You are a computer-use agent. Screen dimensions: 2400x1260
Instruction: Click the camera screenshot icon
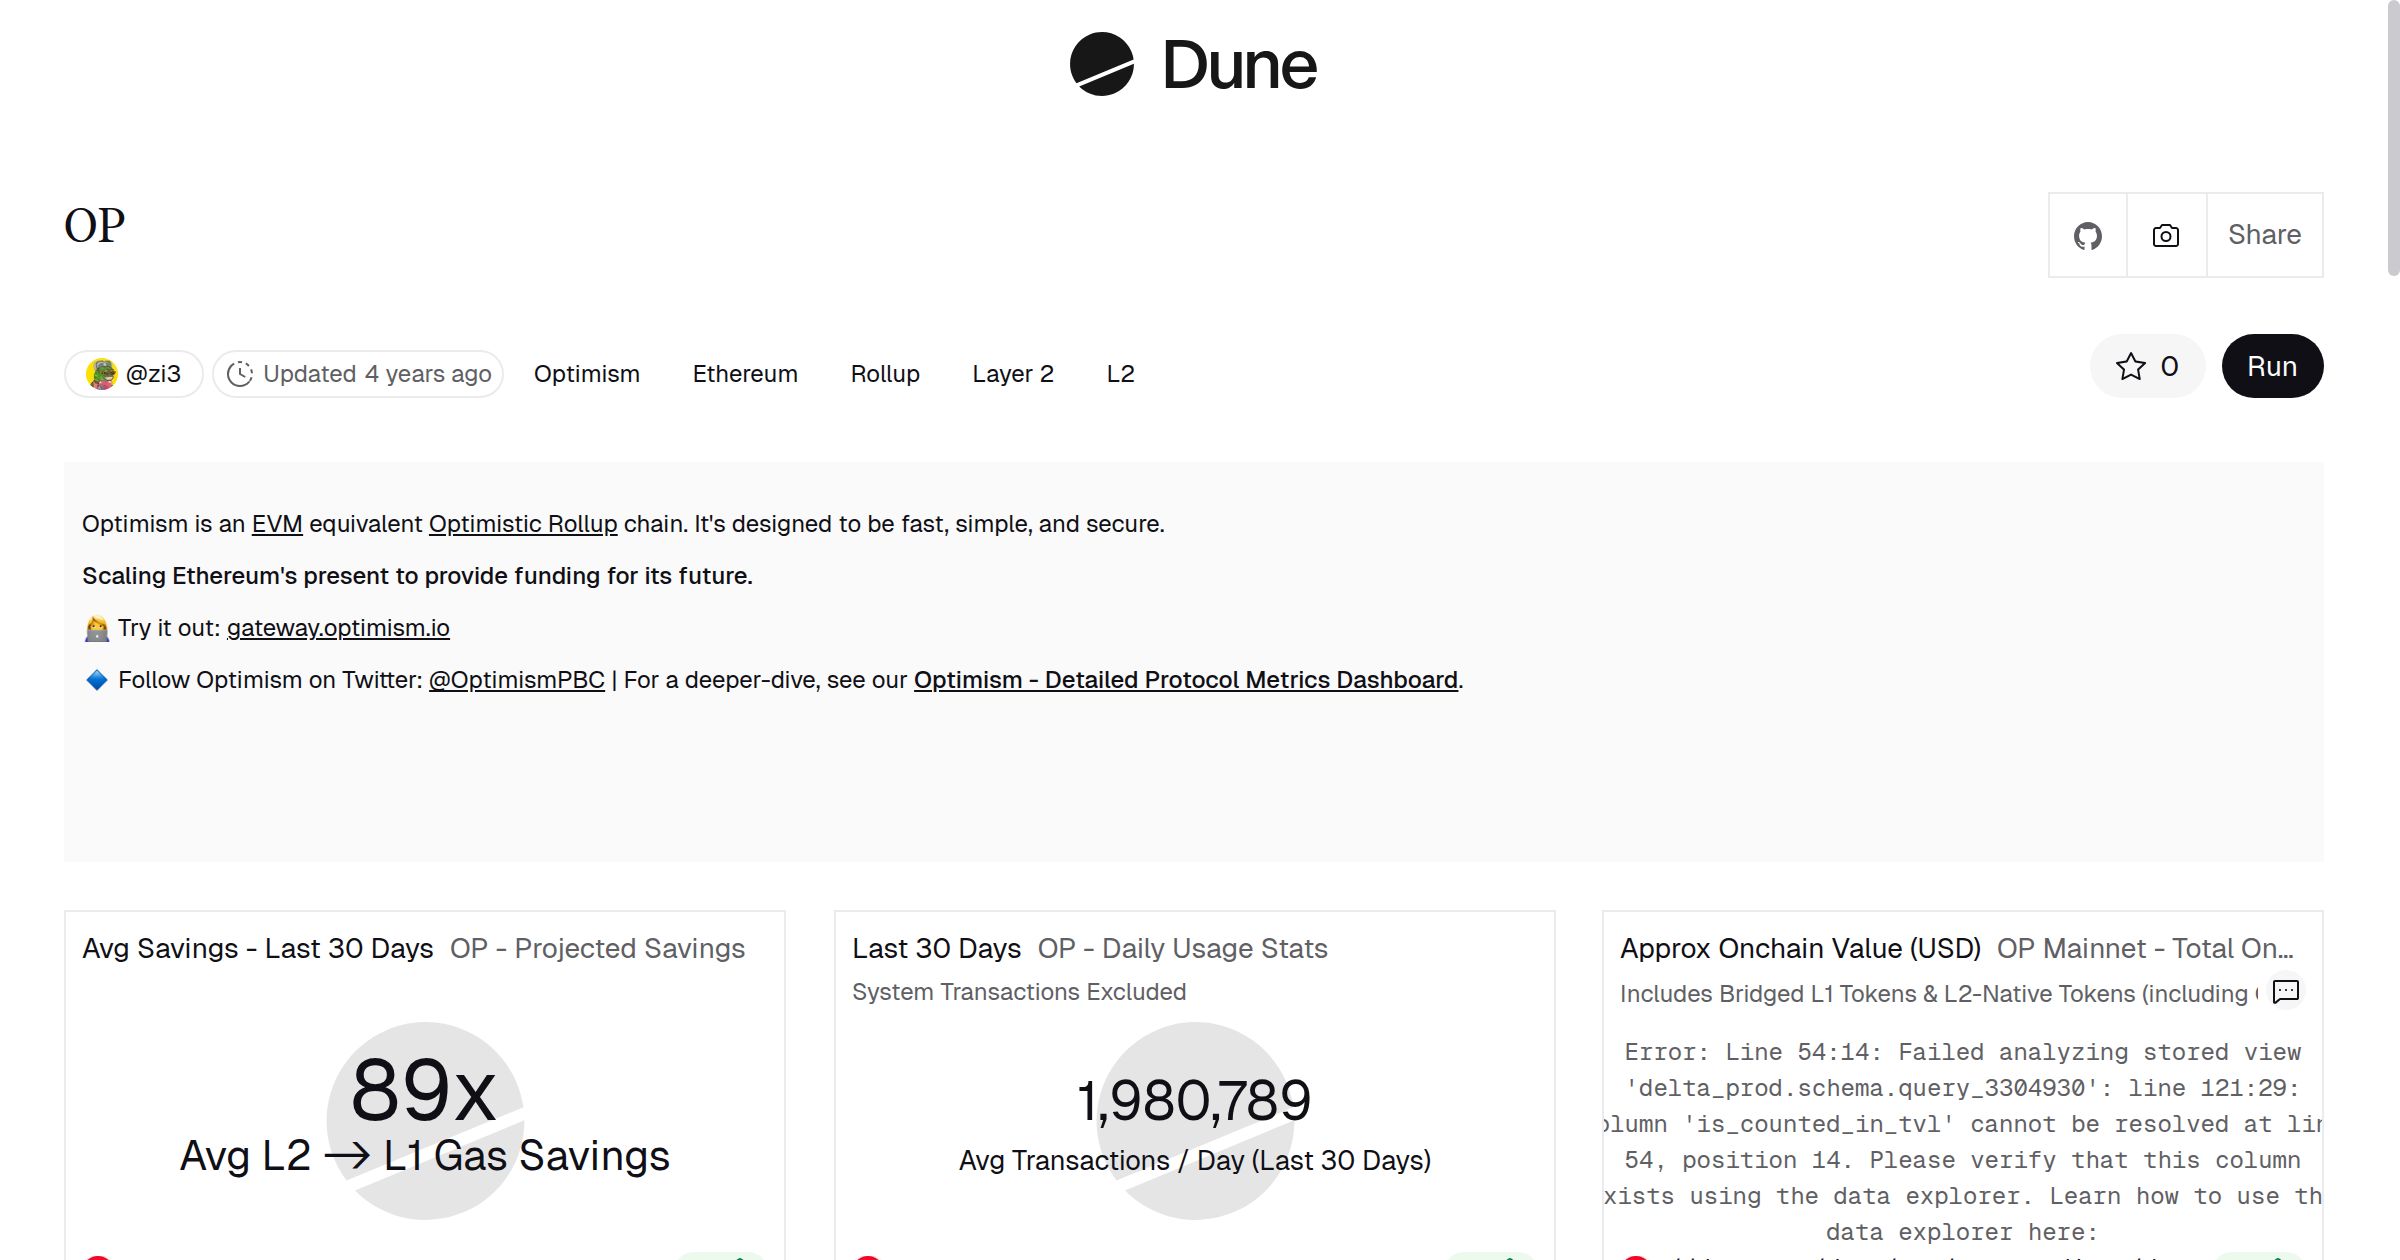click(2166, 236)
